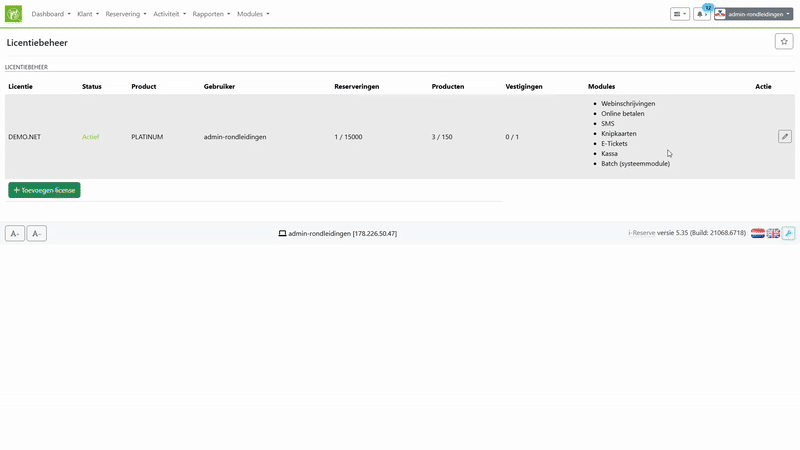Screen dimensions: 800x450
Task: Open the notifications bell
Action: (702, 15)
